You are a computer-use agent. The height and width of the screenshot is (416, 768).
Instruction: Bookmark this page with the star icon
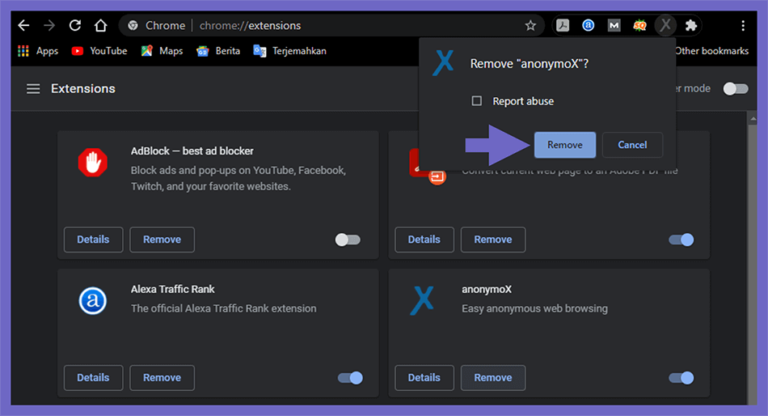point(530,25)
